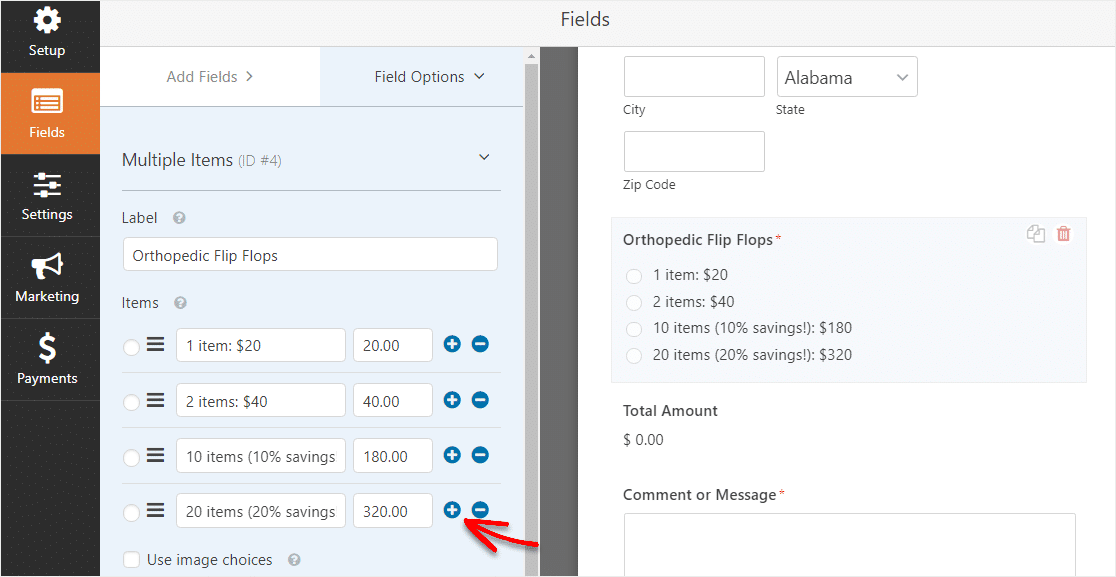The height and width of the screenshot is (577, 1116).
Task: Edit item name "1 item: $20"
Action: 261,345
